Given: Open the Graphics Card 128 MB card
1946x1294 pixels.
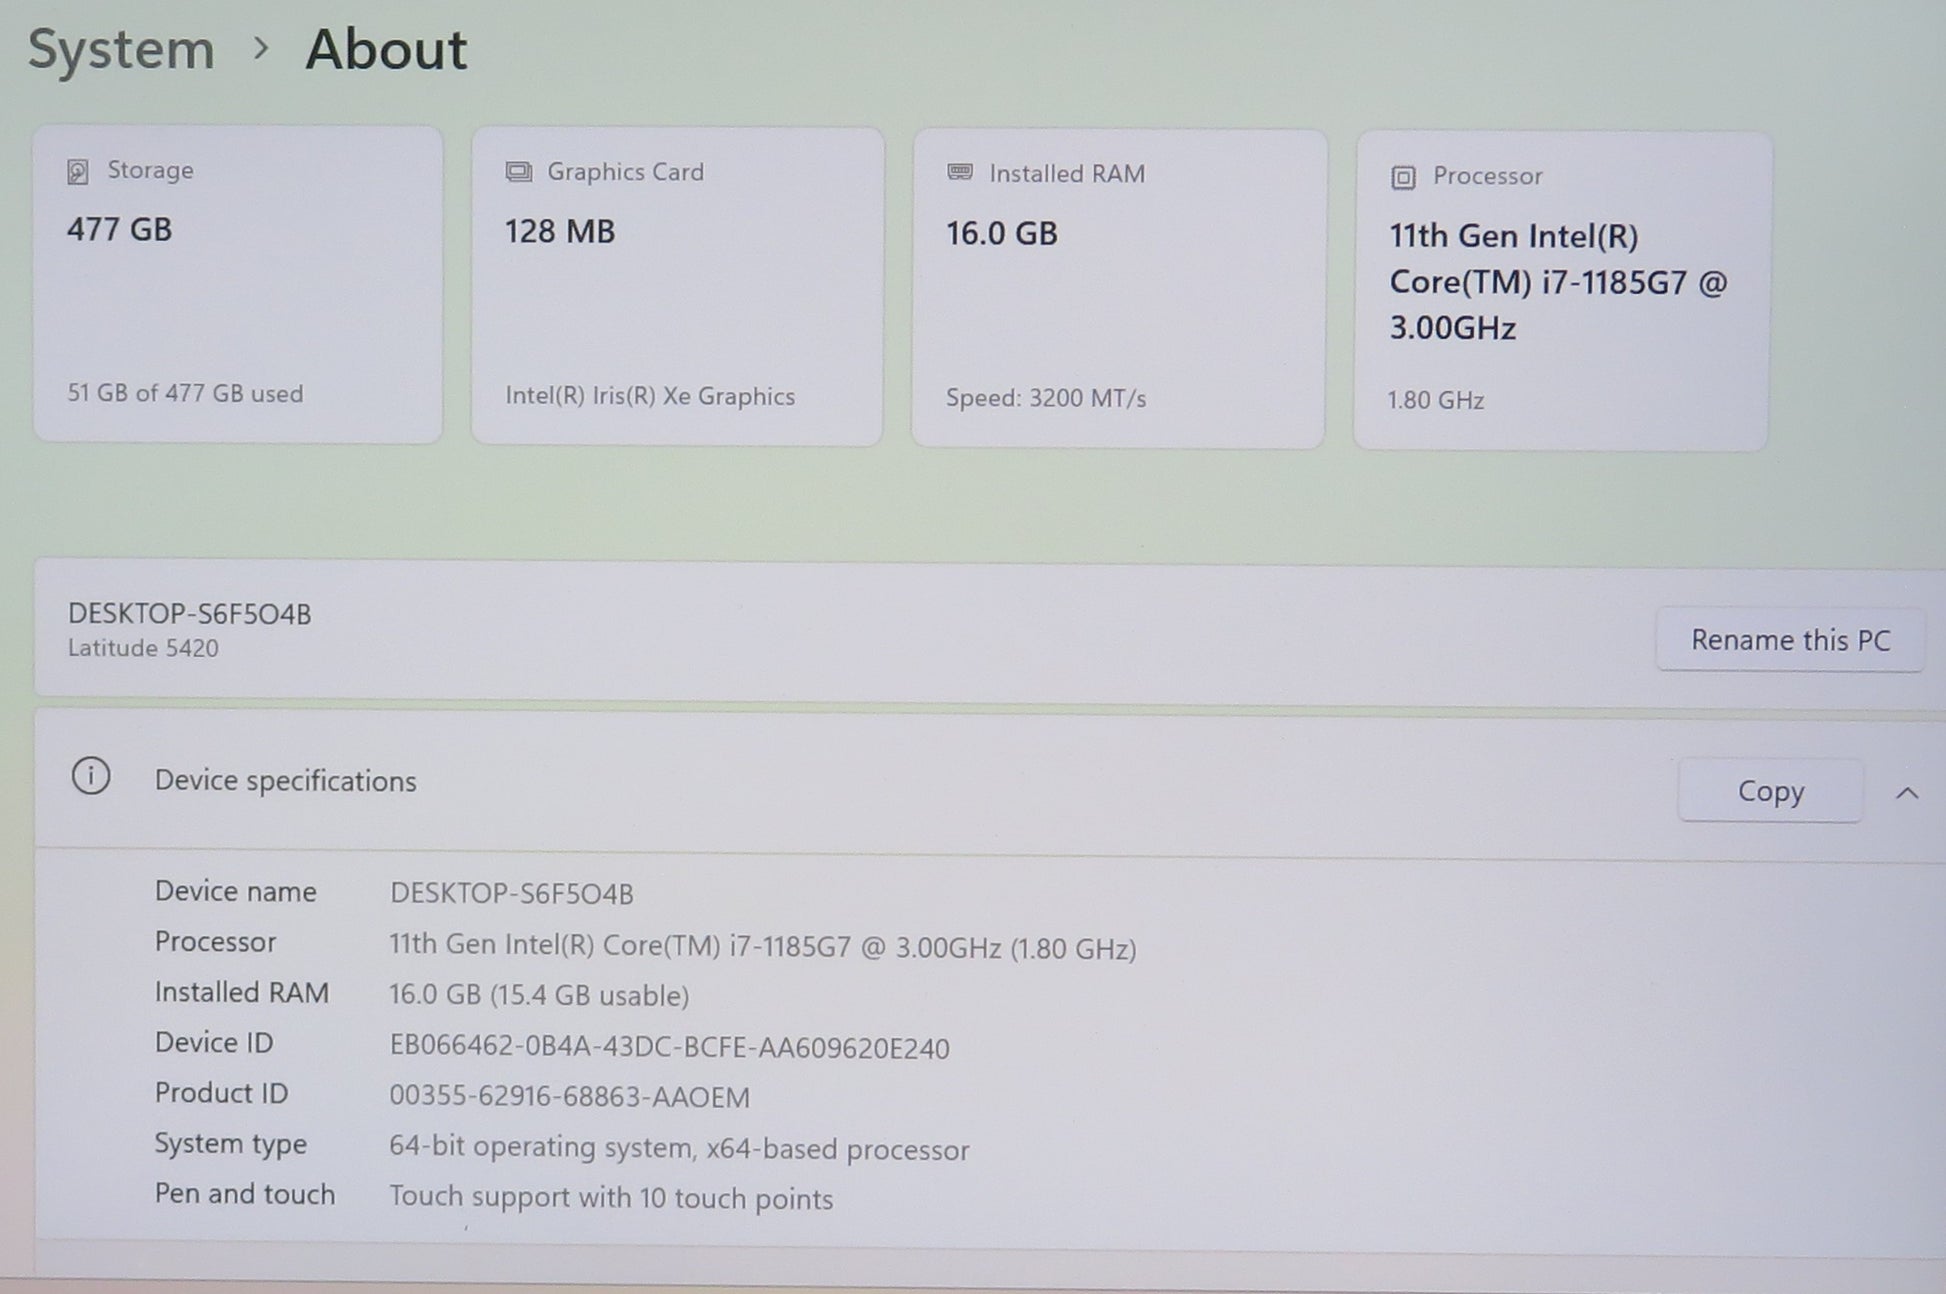Looking at the screenshot, I should coord(677,287).
